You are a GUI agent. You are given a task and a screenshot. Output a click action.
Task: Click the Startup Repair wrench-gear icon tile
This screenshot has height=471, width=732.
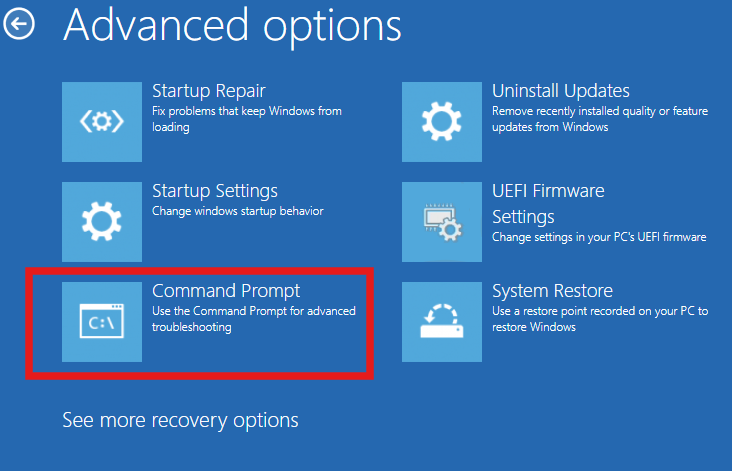click(102, 122)
